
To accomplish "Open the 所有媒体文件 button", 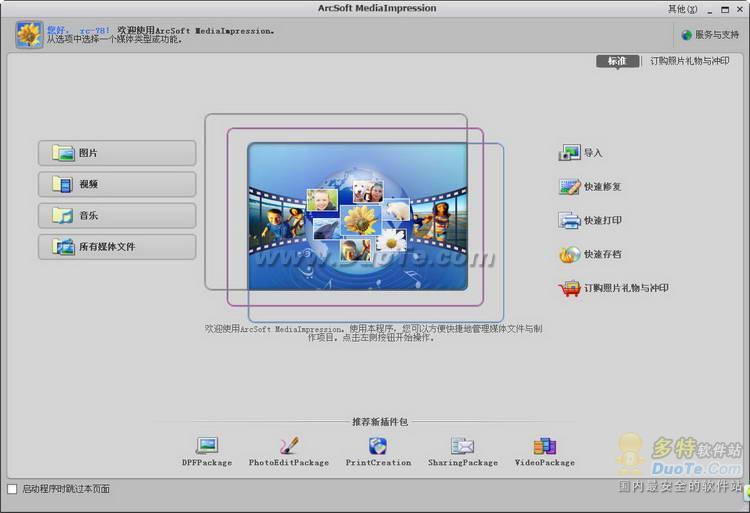I will 117,247.
